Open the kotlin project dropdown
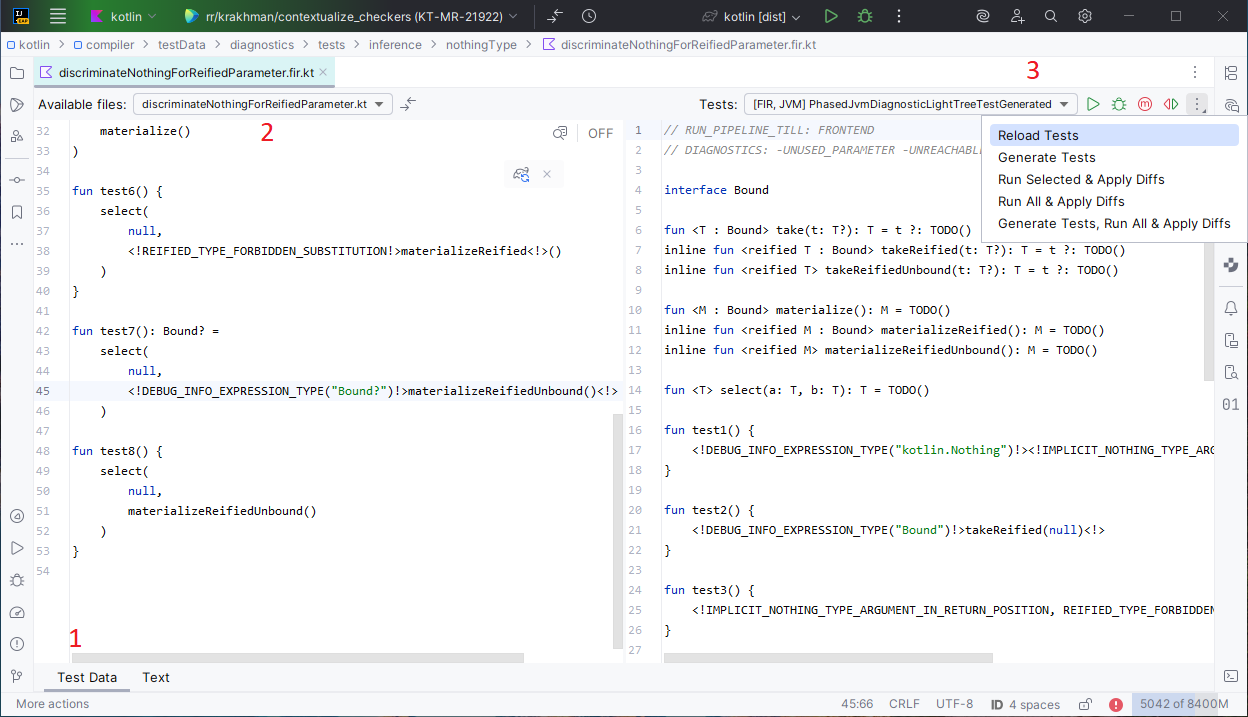The image size is (1248, 717). 123,16
